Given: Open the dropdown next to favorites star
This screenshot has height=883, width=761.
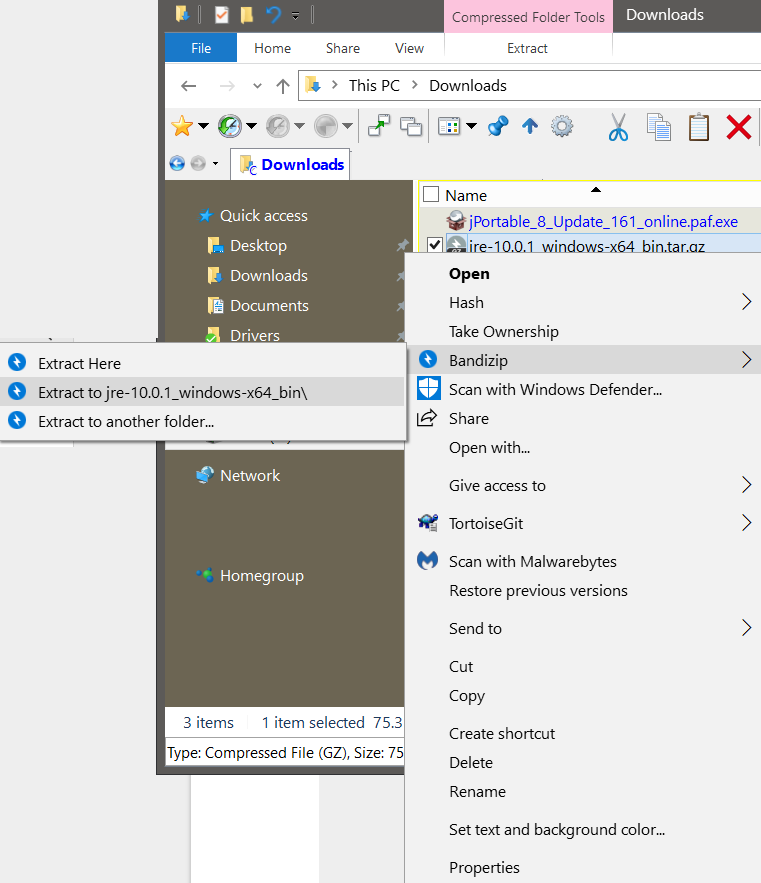Looking at the screenshot, I should coord(203,126).
